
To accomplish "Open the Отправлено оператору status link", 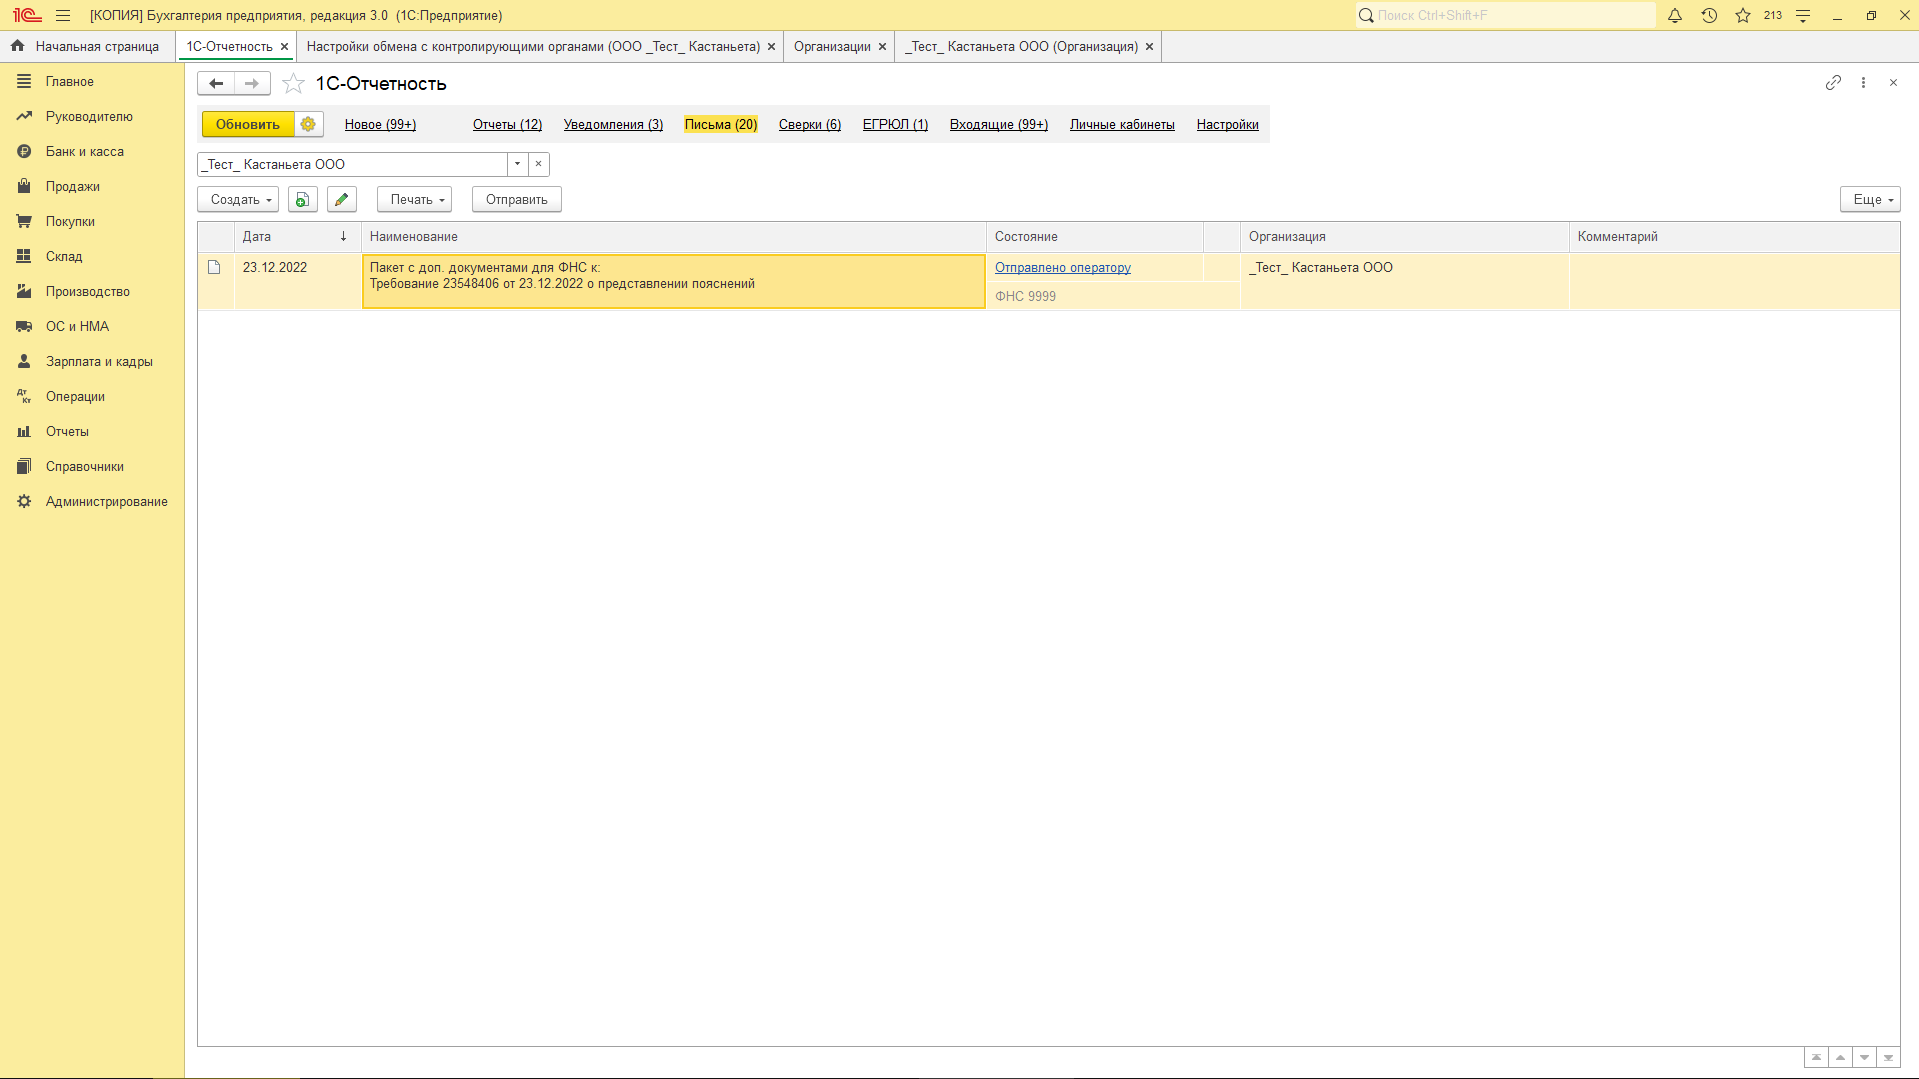I will pyautogui.click(x=1062, y=268).
